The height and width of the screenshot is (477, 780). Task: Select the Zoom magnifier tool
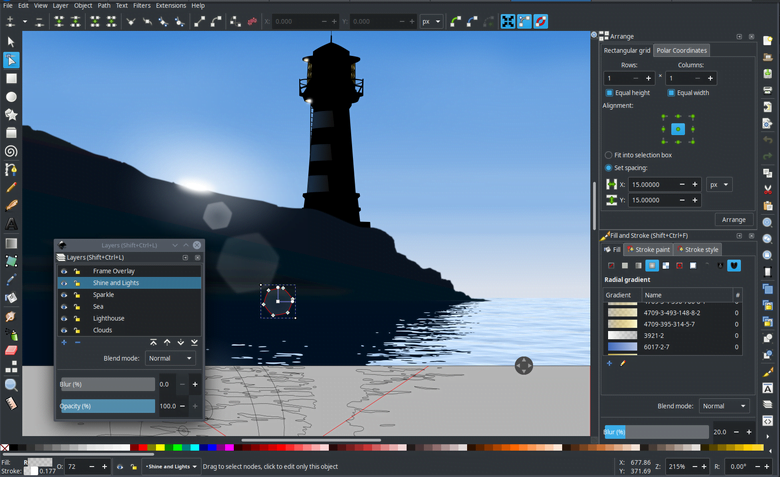[x=11, y=385]
